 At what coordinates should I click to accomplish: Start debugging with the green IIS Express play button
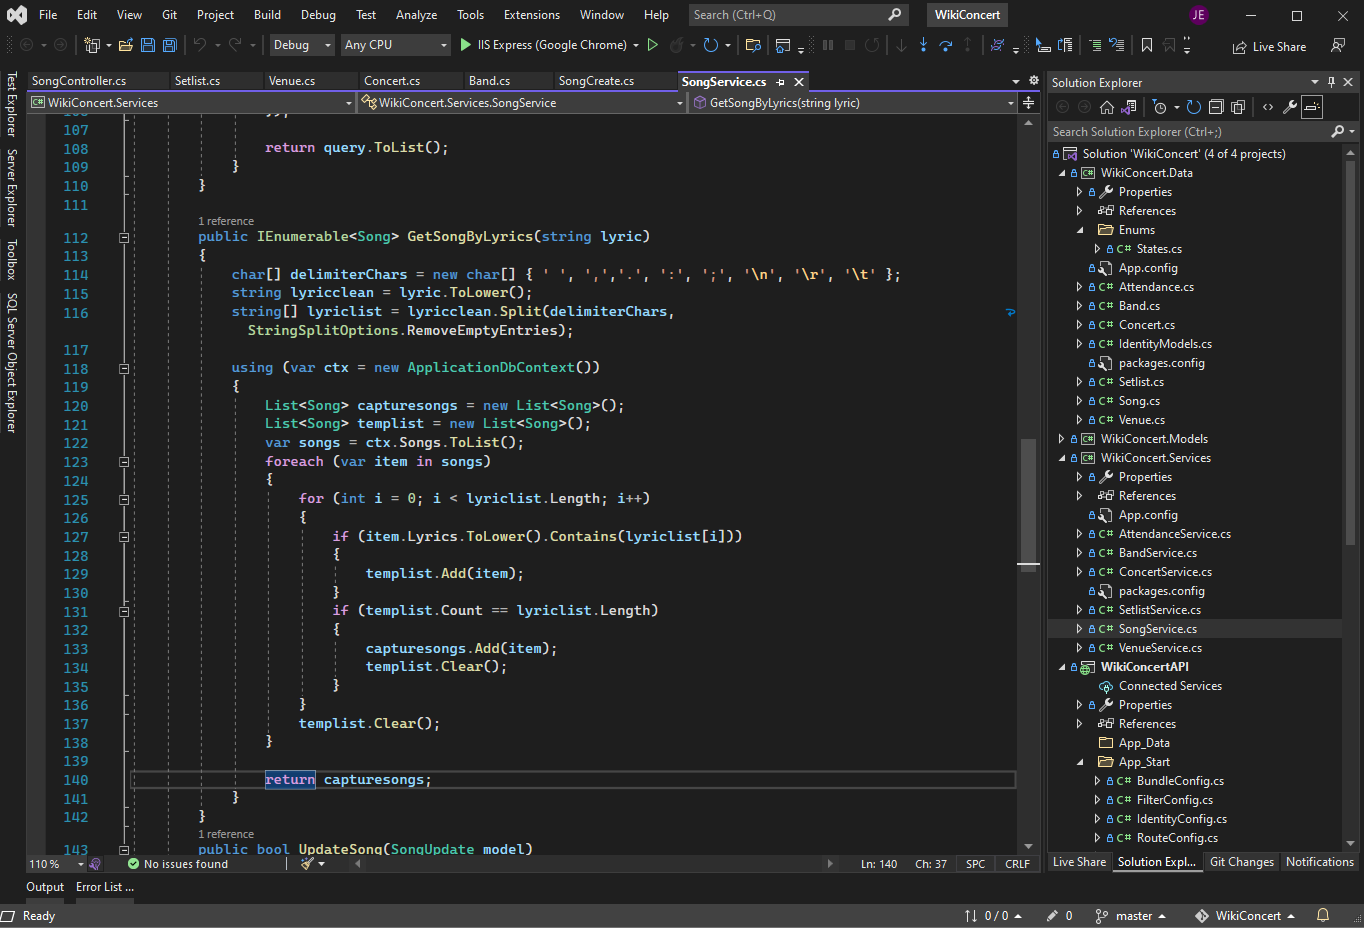pyautogui.click(x=465, y=45)
